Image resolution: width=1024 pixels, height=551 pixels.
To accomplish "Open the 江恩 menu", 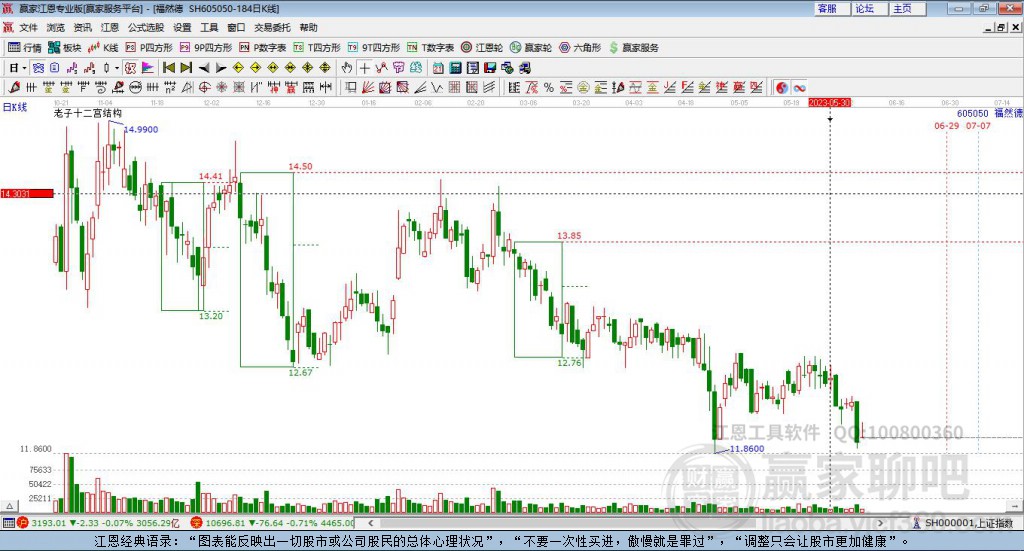I will pos(110,27).
